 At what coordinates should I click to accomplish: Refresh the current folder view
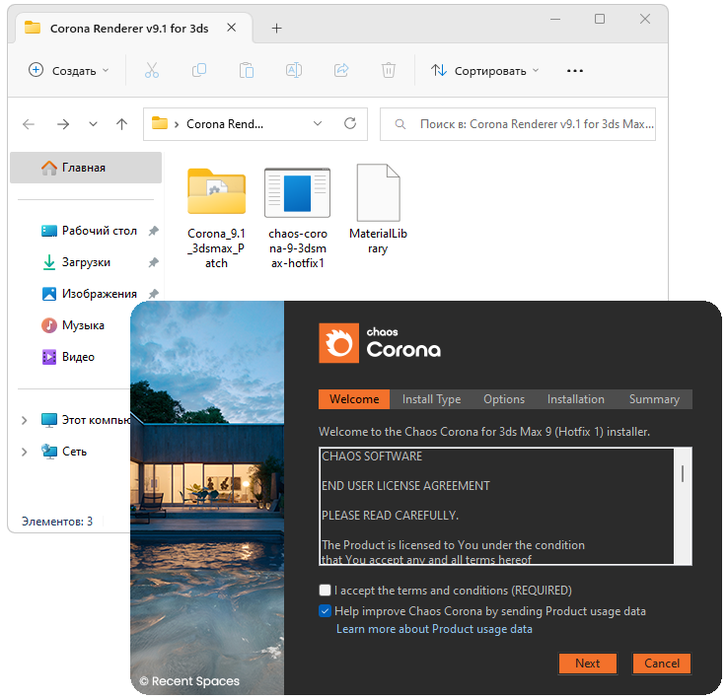[350, 124]
